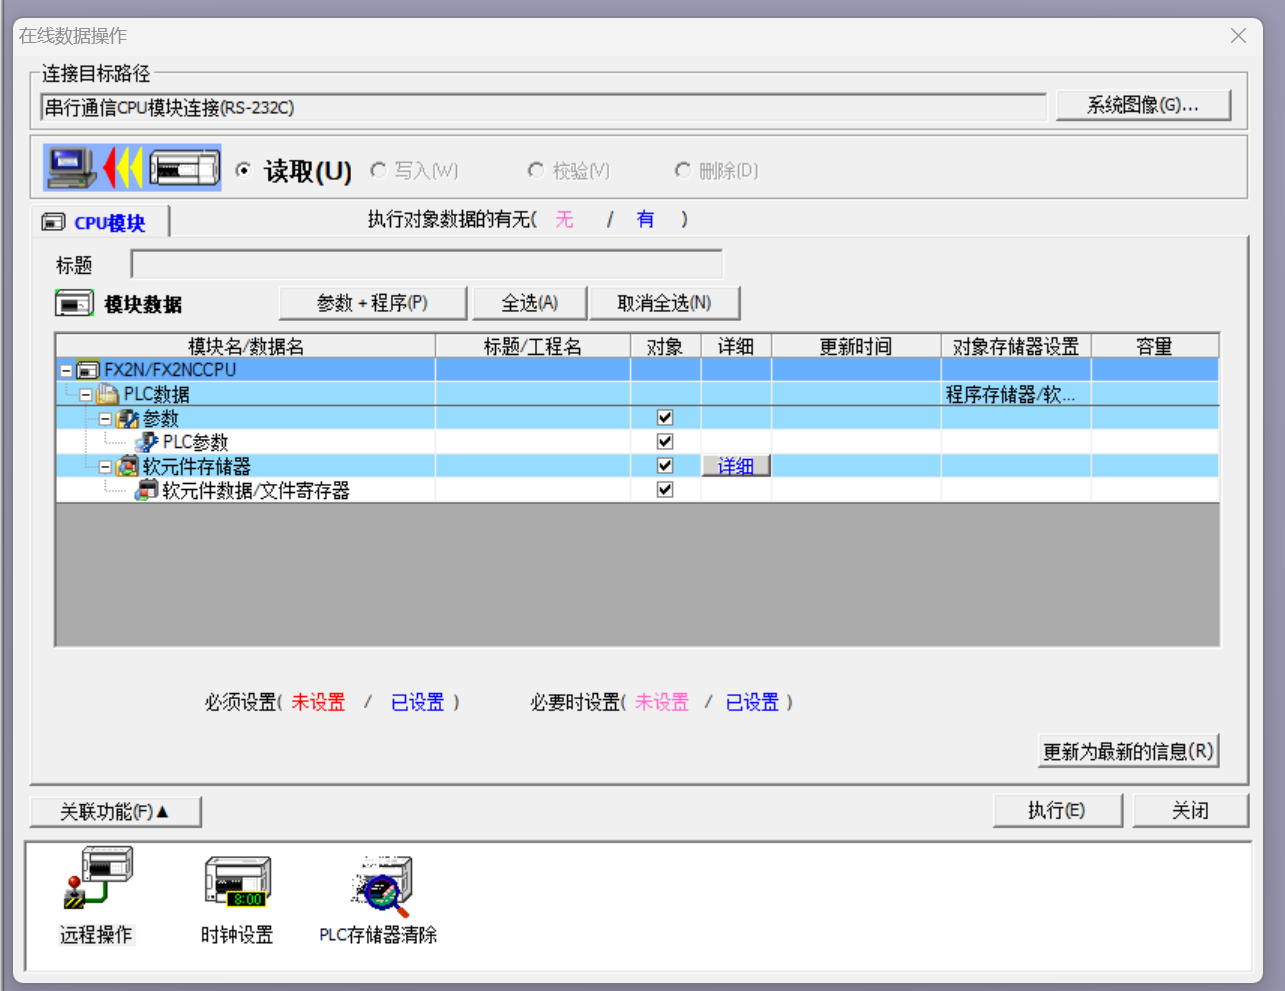Click the 执行(E) button

1057,810
